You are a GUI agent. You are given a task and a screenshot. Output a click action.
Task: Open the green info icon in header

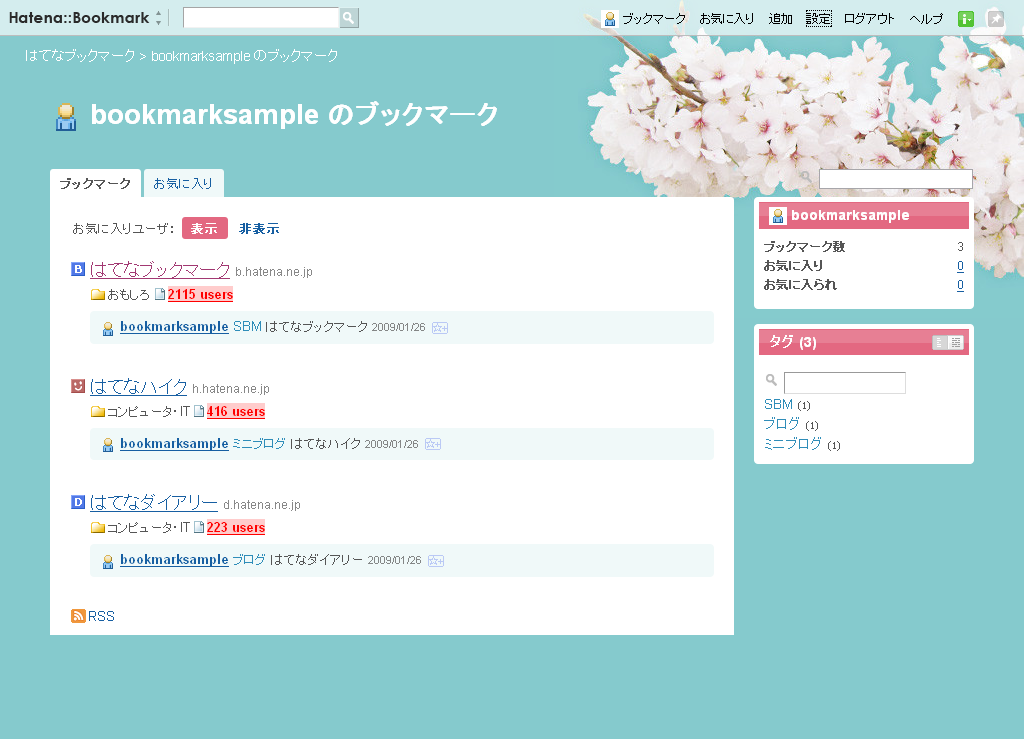click(x=965, y=19)
